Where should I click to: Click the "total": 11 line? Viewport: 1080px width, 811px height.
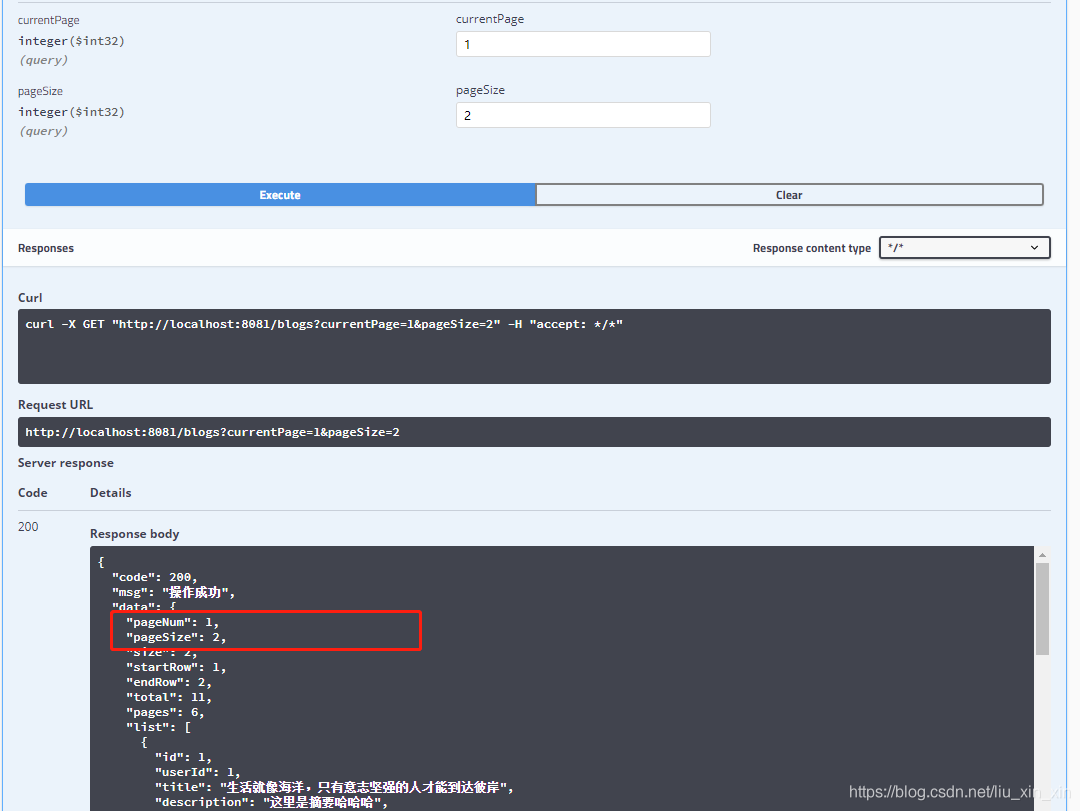[169, 697]
